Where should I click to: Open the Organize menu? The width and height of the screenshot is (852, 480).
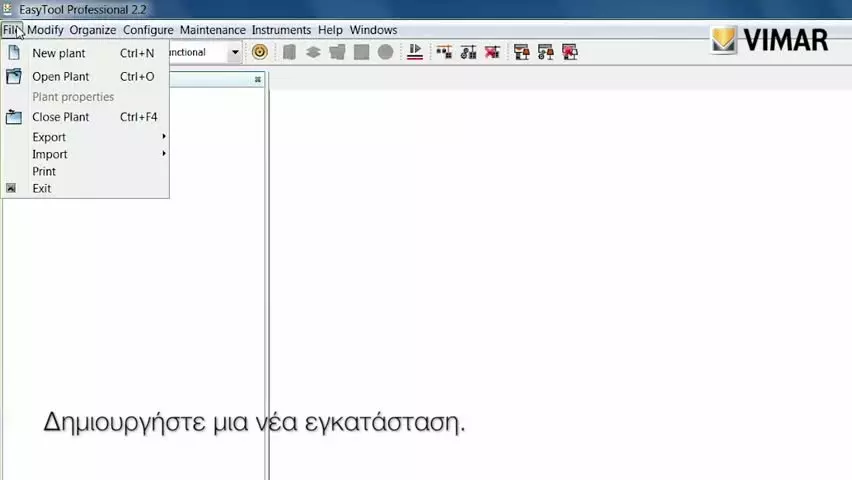click(93, 30)
